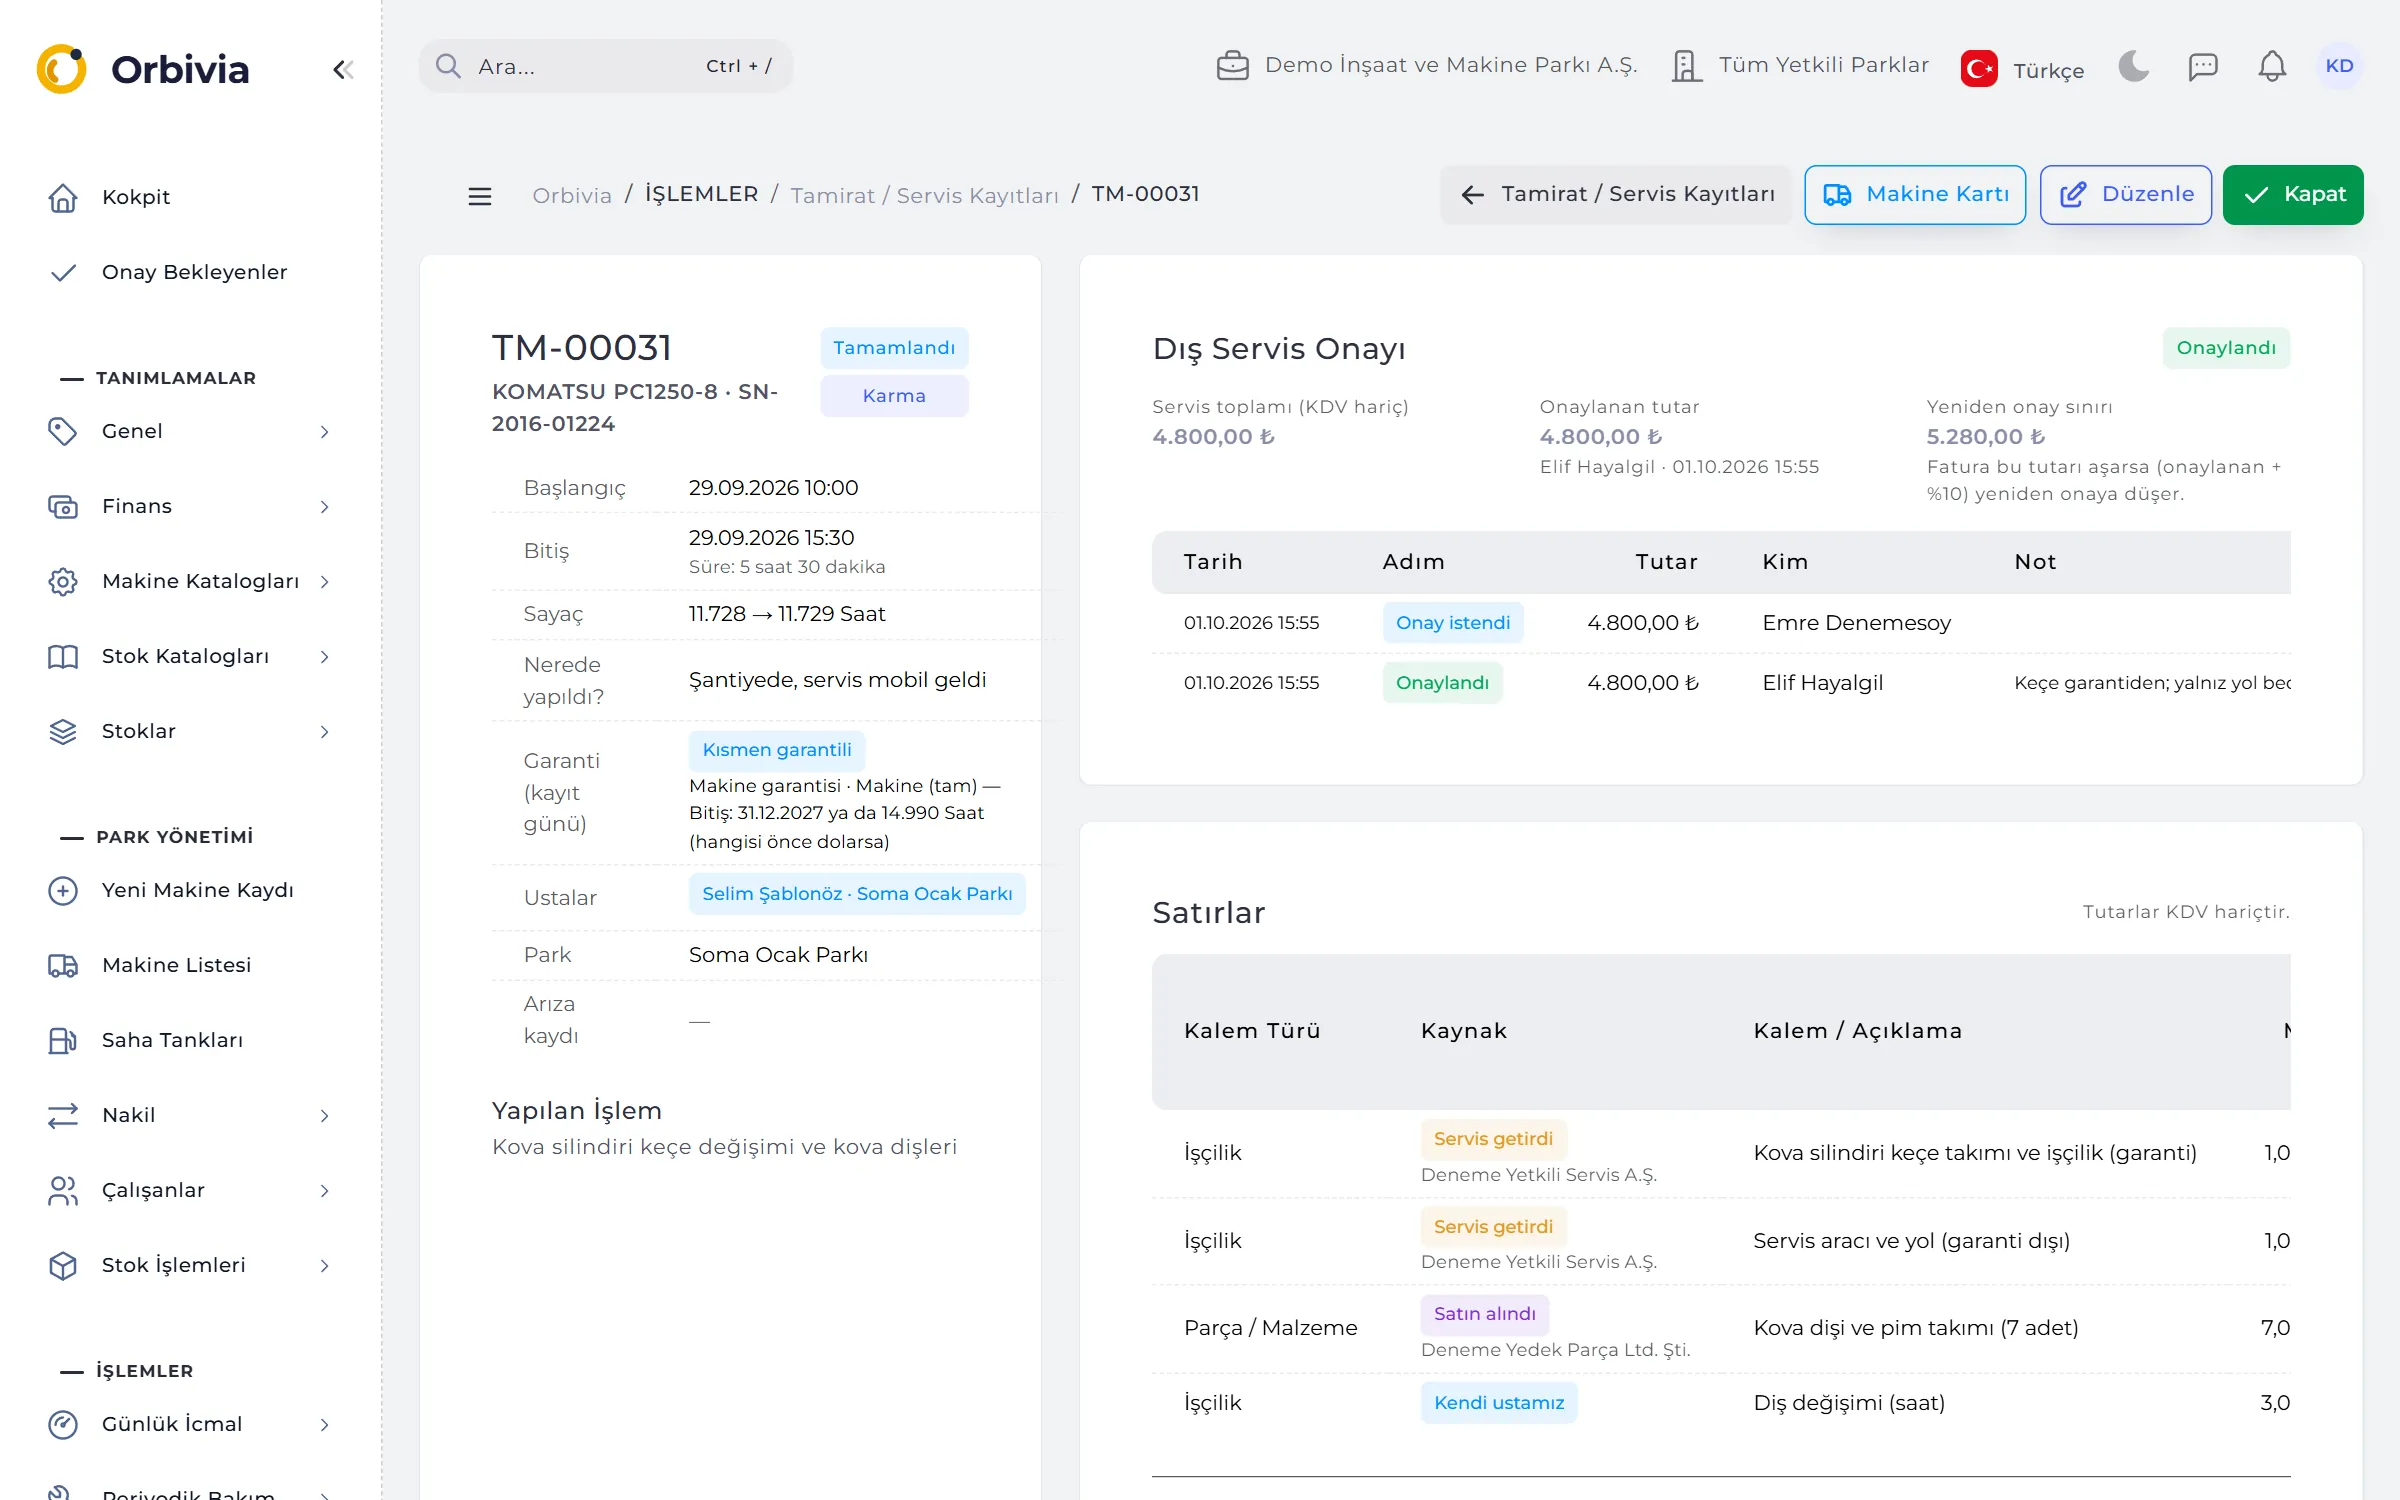Screen dimensions: 2400x1500
Task: Click the Onay istendi status badge
Action: pyautogui.click(x=1453, y=622)
